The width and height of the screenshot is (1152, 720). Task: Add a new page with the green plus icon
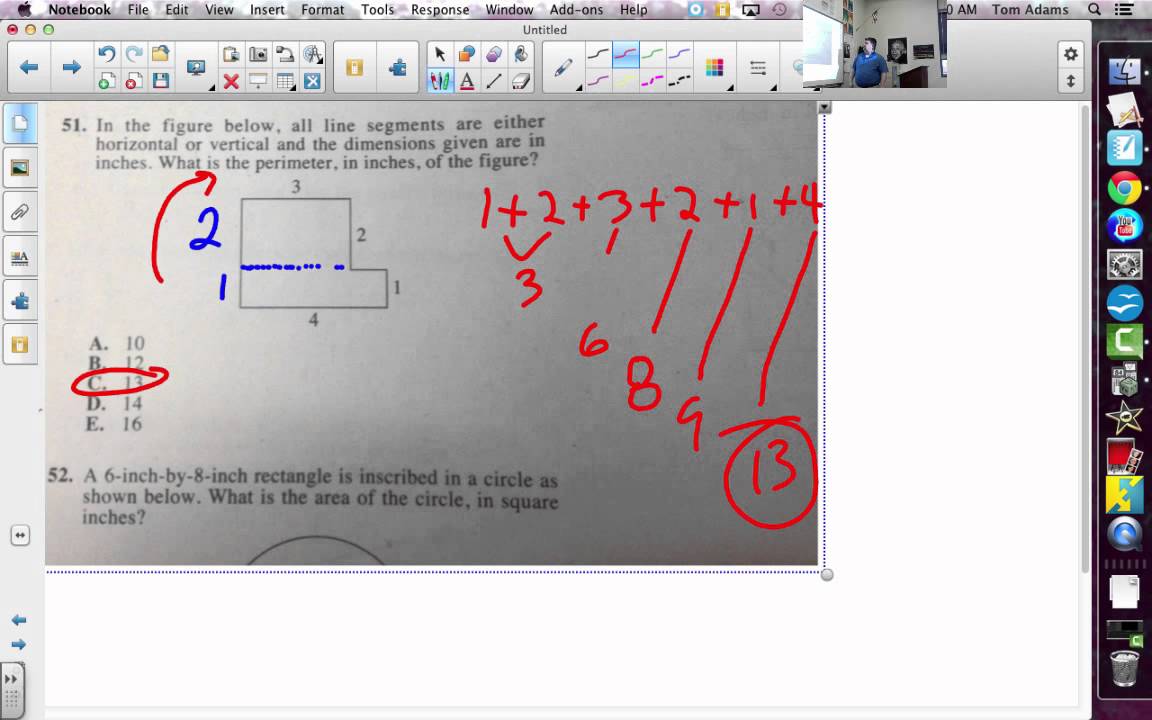coord(107,81)
